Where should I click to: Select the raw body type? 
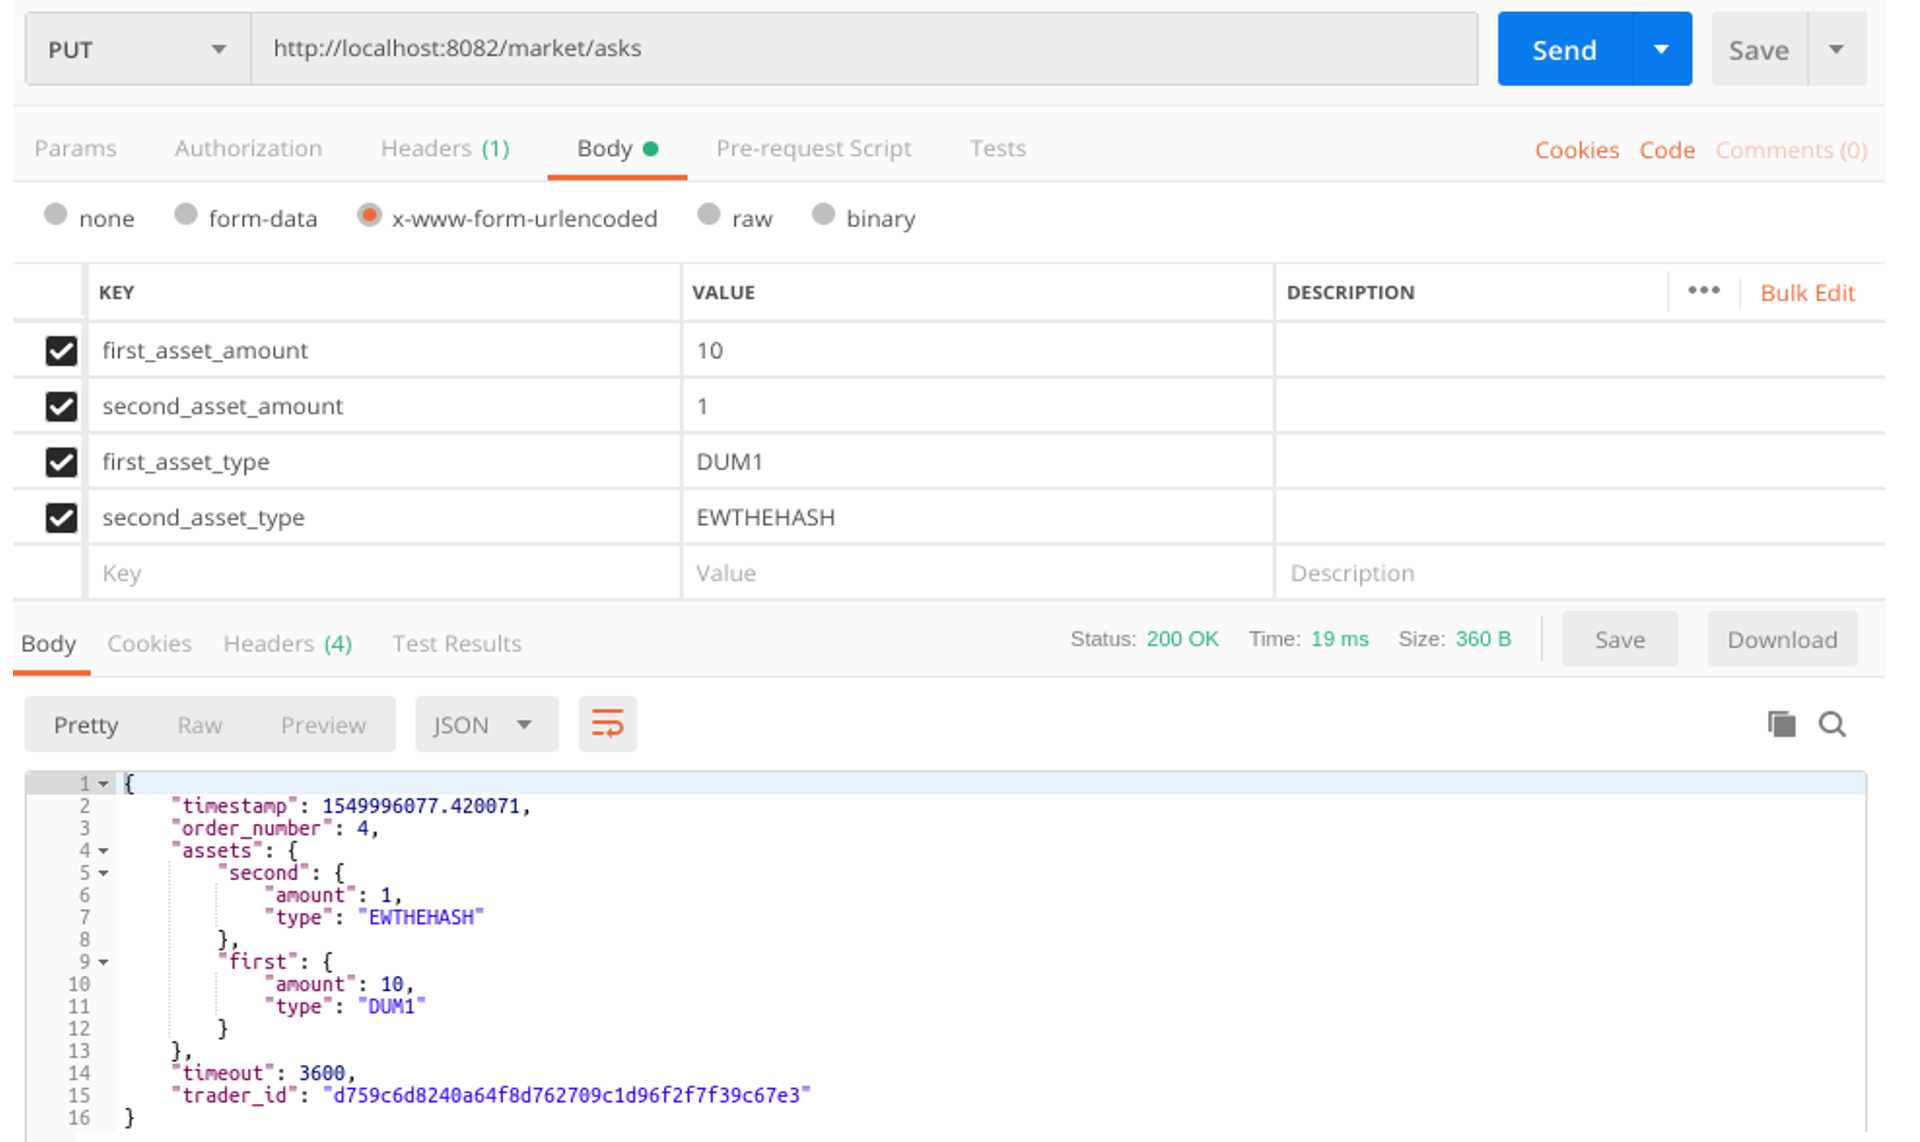709,216
